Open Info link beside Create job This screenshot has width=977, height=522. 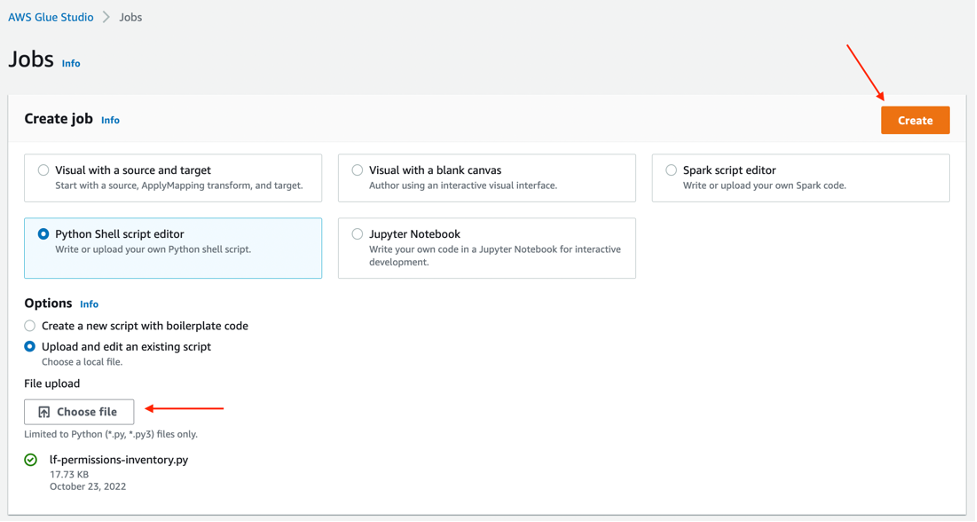pyautogui.click(x=110, y=120)
